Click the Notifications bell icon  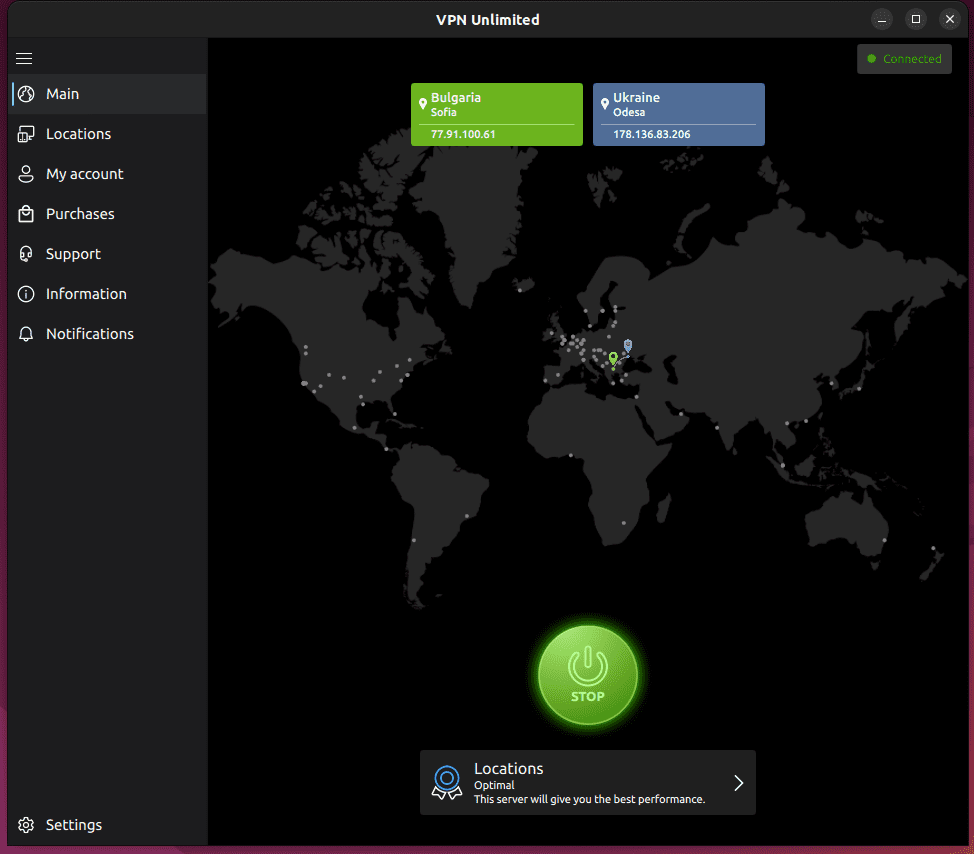pos(26,334)
